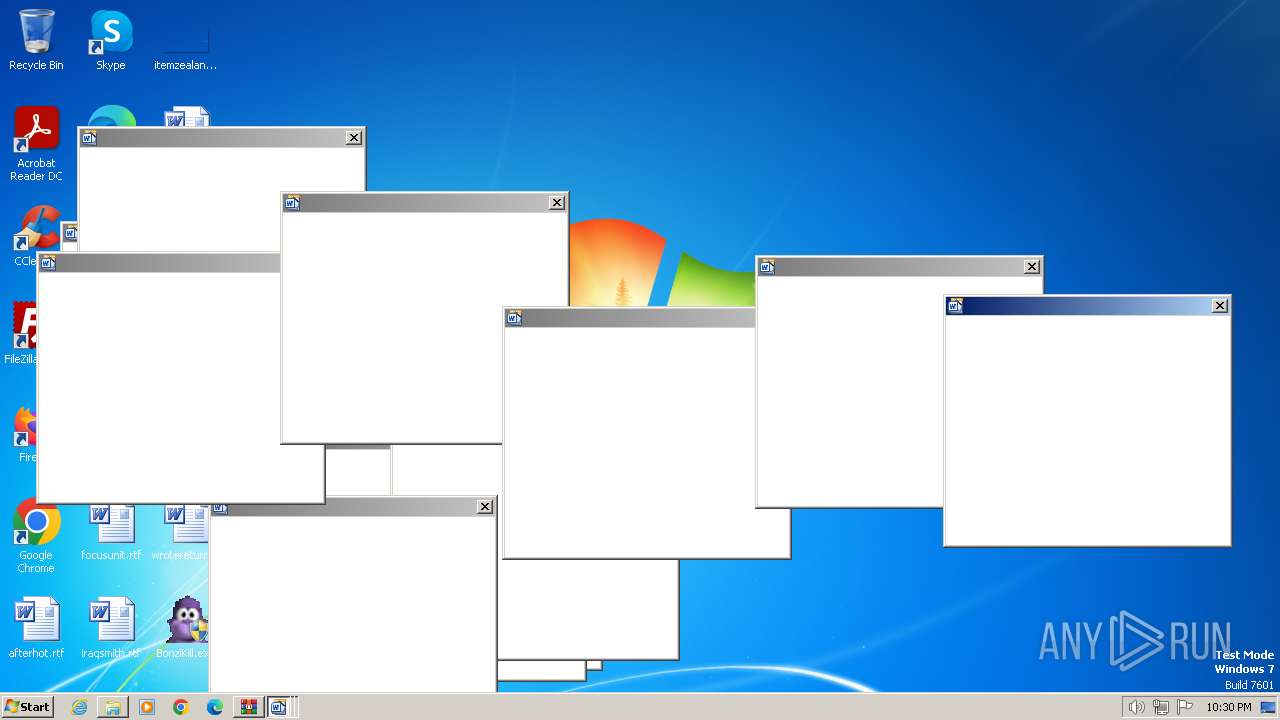The image size is (1280, 720).
Task: Select the focusunit.rtf document icon
Action: [x=111, y=532]
